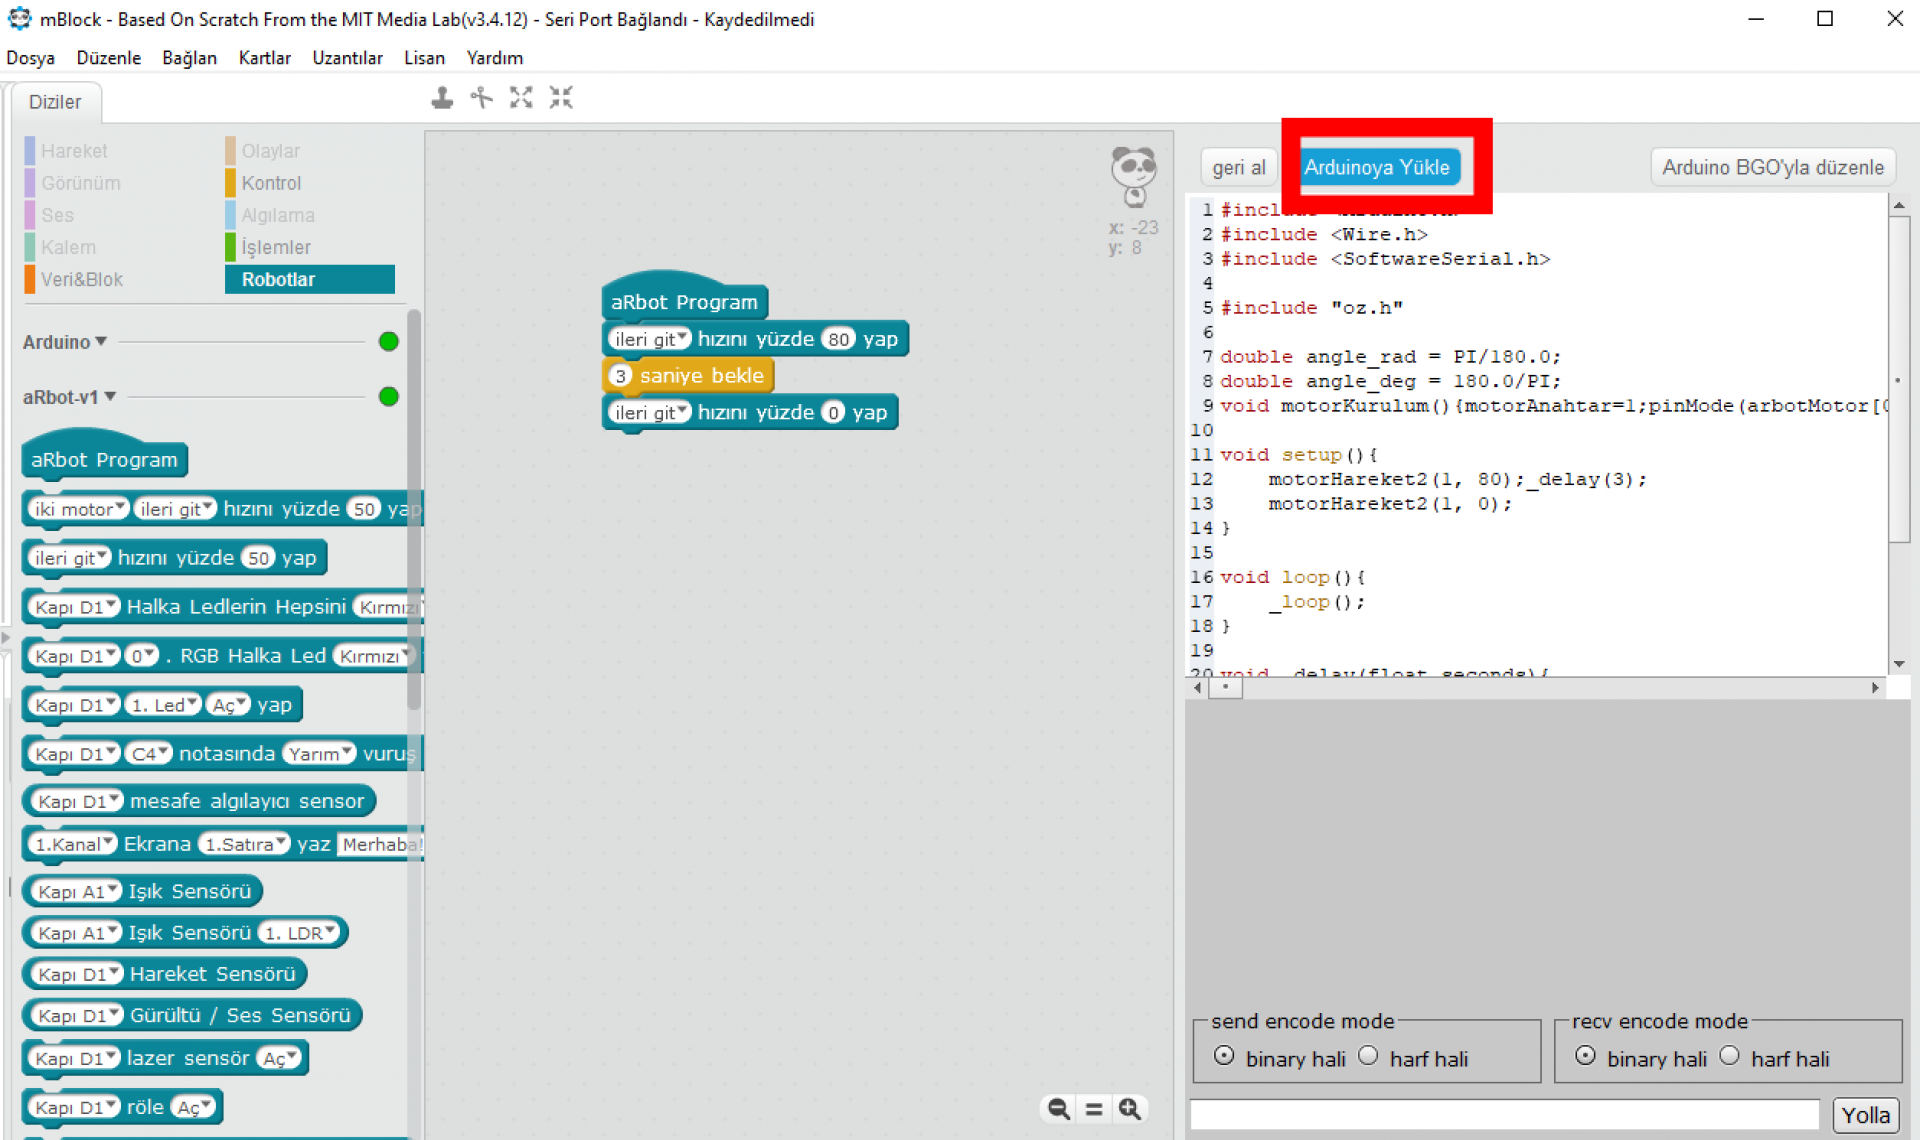1920x1140 pixels.
Task: Select send encode mode binary hali
Action: [x=1223, y=1056]
